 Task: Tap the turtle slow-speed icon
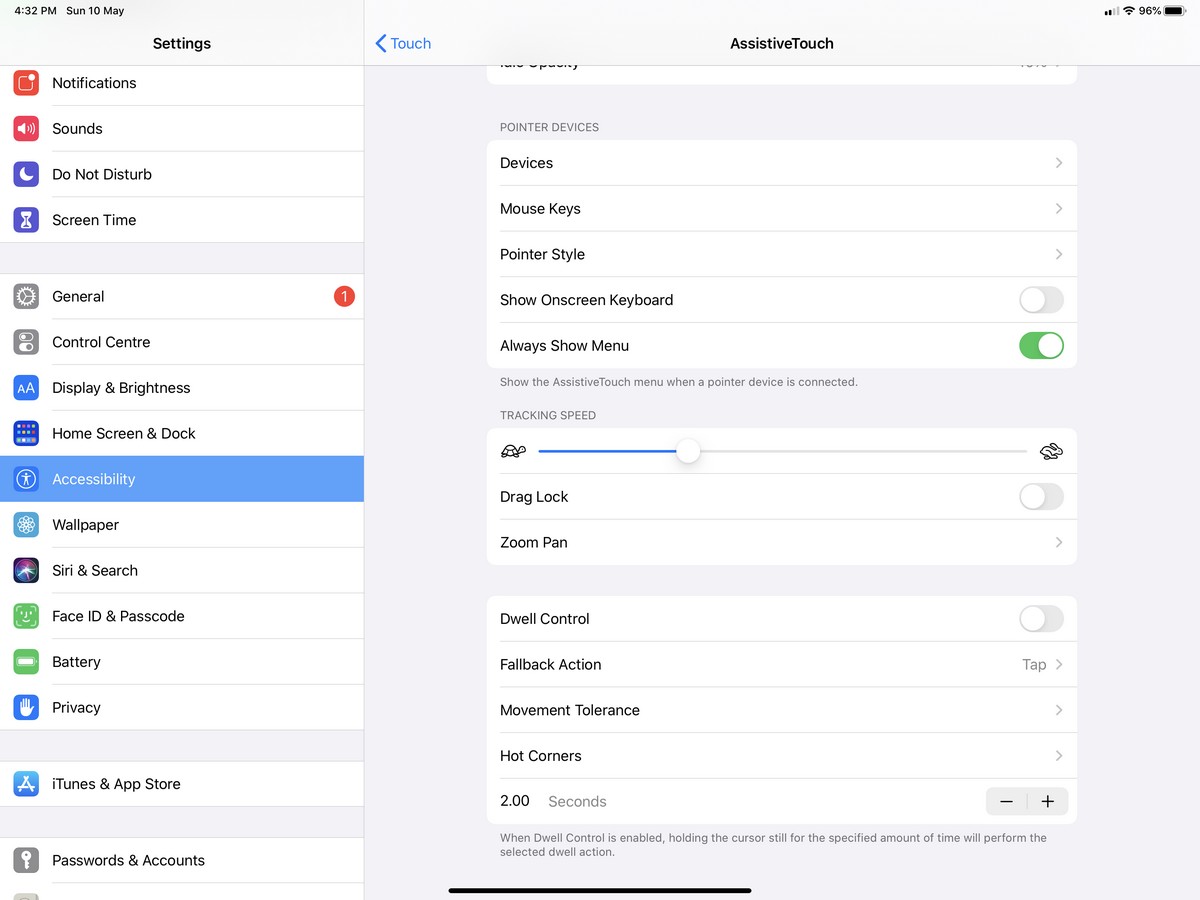[513, 451]
